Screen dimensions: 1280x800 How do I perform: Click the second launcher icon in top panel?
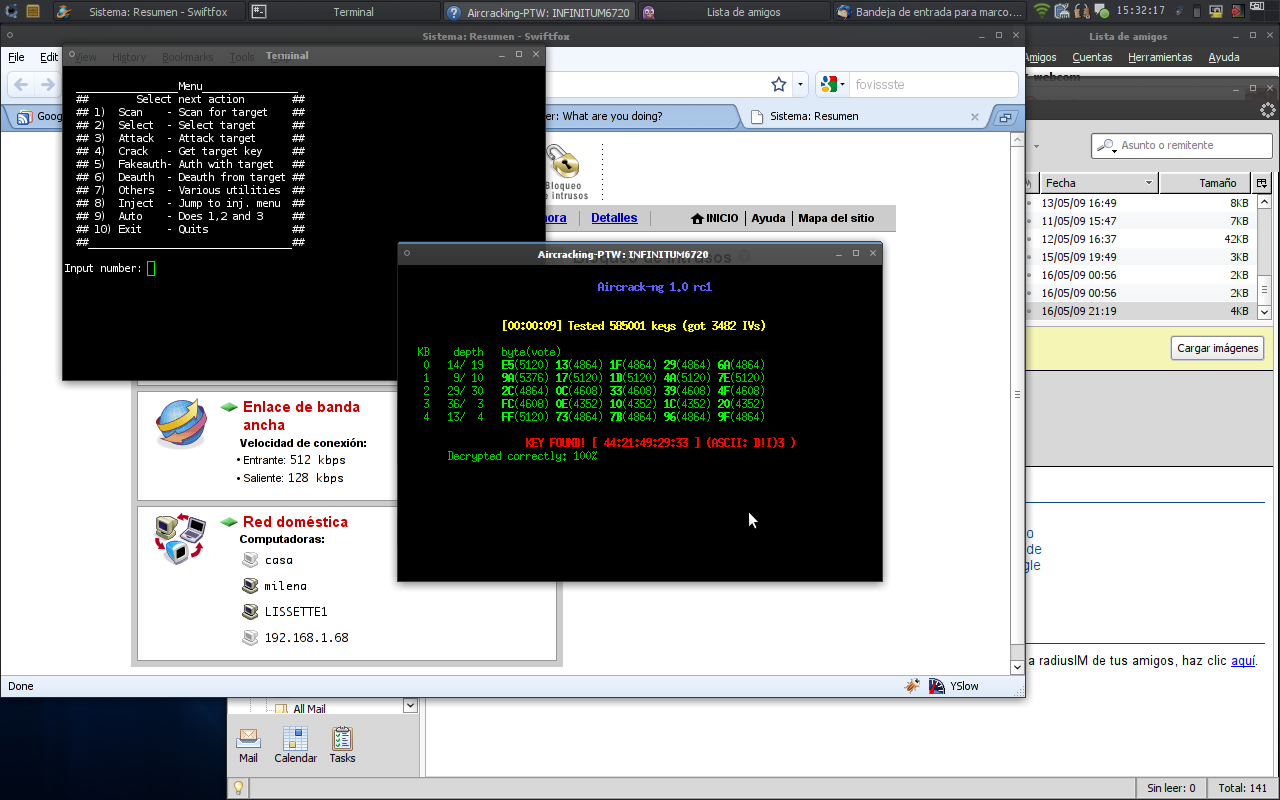pos(33,12)
